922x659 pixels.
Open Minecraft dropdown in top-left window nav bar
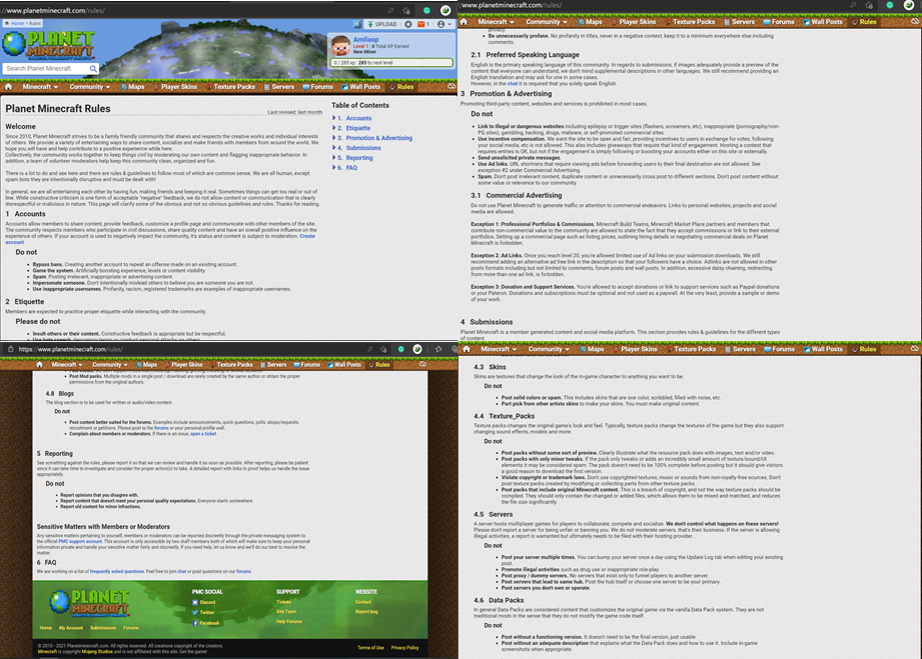pos(40,86)
